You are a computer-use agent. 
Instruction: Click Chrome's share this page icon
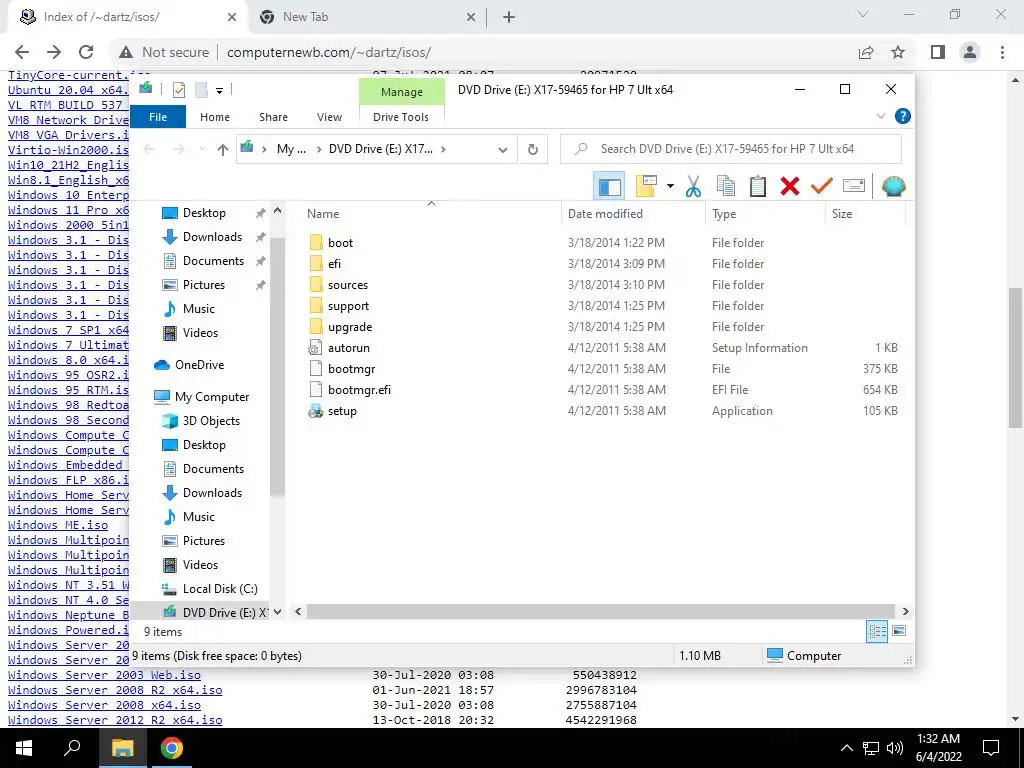[866, 52]
